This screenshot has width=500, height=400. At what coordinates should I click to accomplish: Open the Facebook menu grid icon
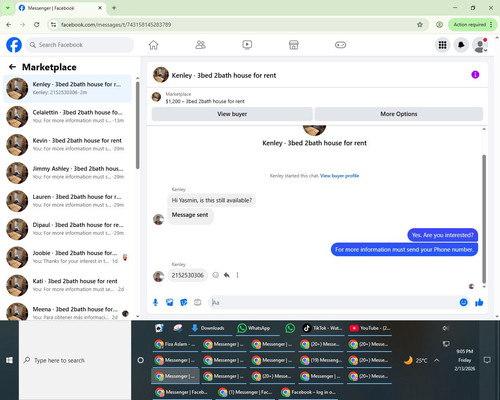coord(442,45)
